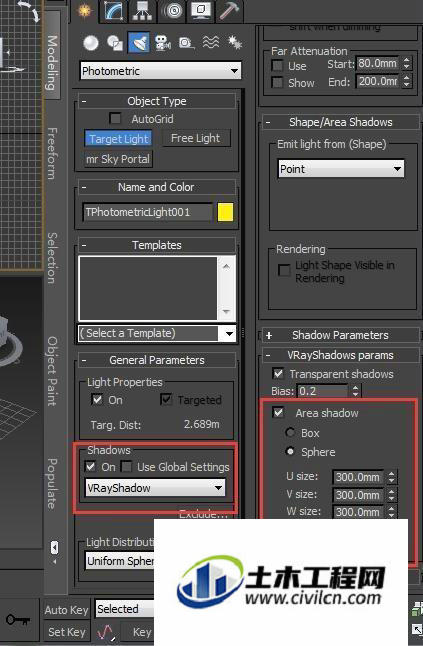Toggle the Targeted checkbox

(166, 399)
